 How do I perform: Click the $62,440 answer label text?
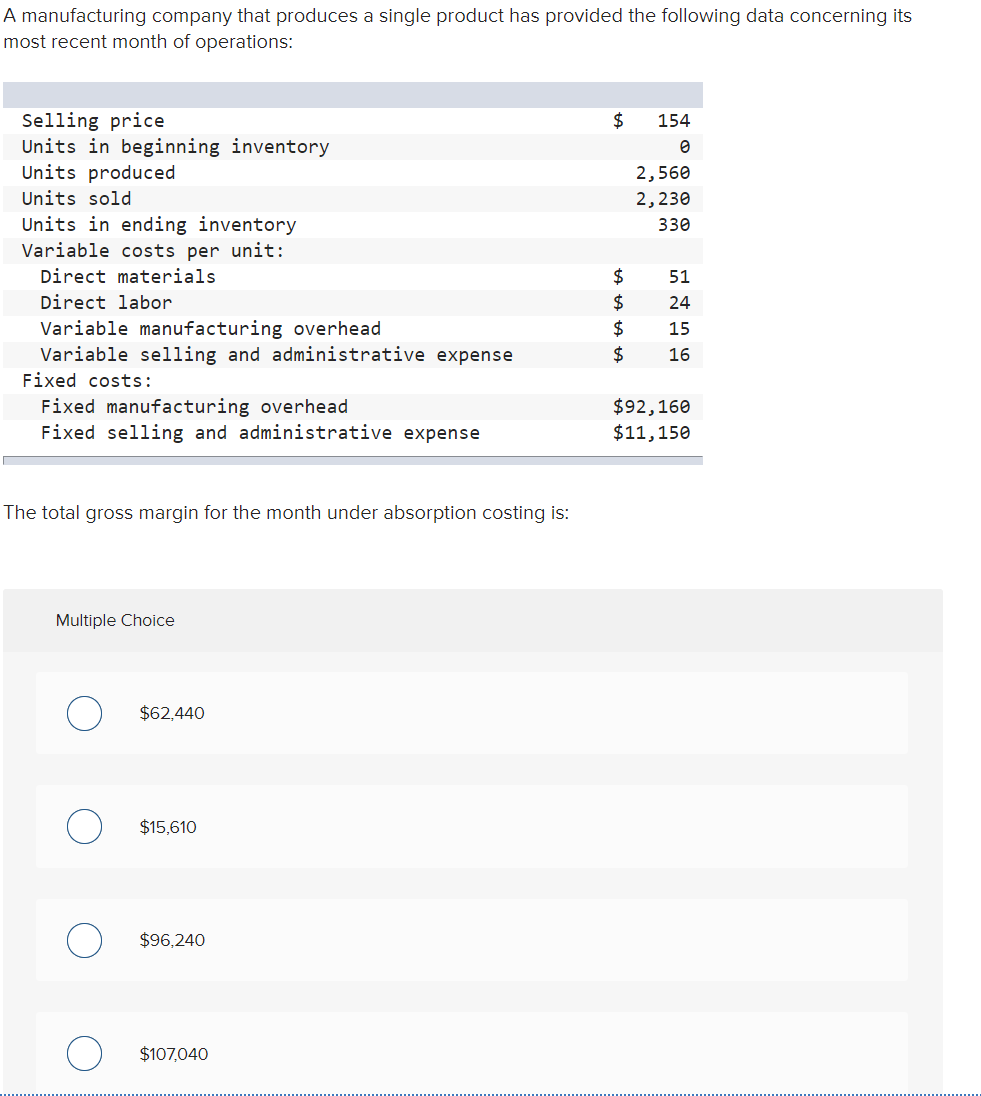172,713
